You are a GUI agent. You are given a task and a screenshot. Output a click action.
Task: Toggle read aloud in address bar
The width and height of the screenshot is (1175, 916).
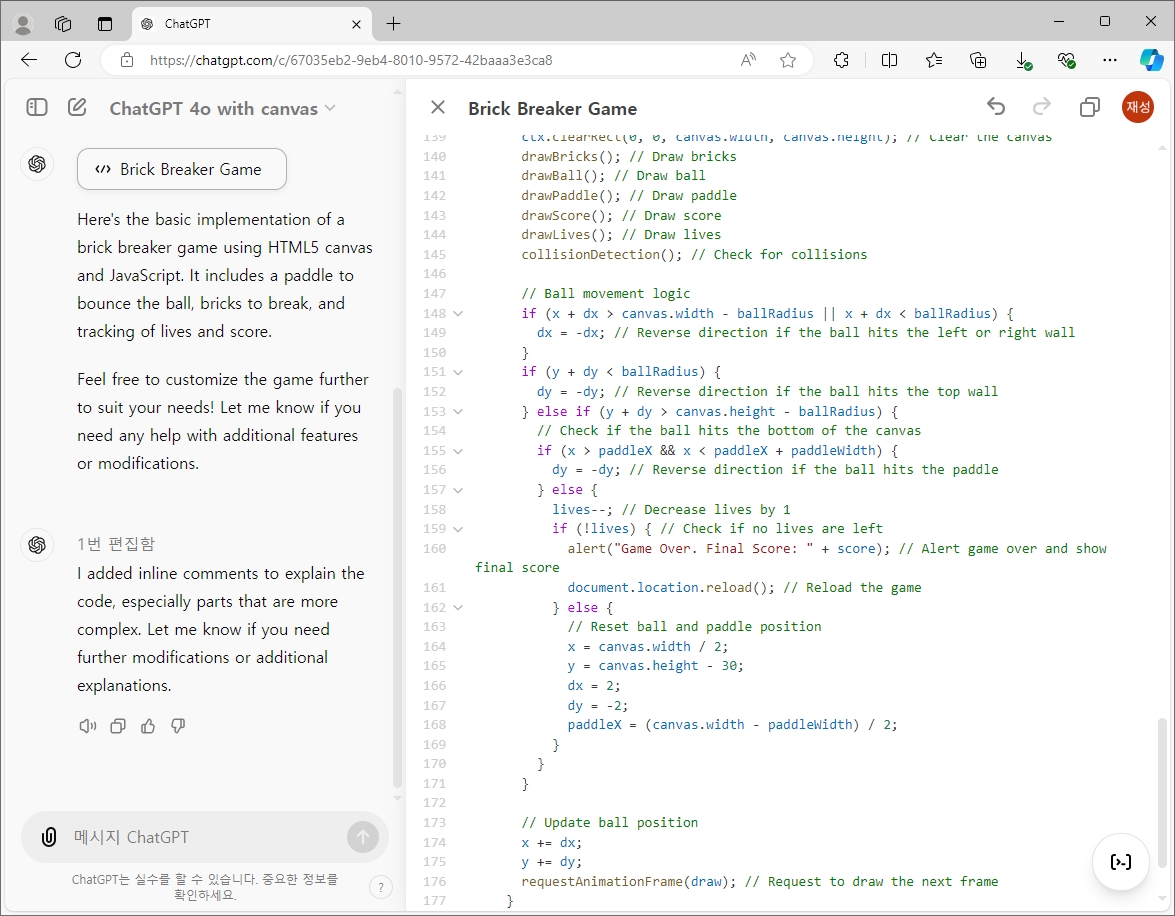(748, 60)
